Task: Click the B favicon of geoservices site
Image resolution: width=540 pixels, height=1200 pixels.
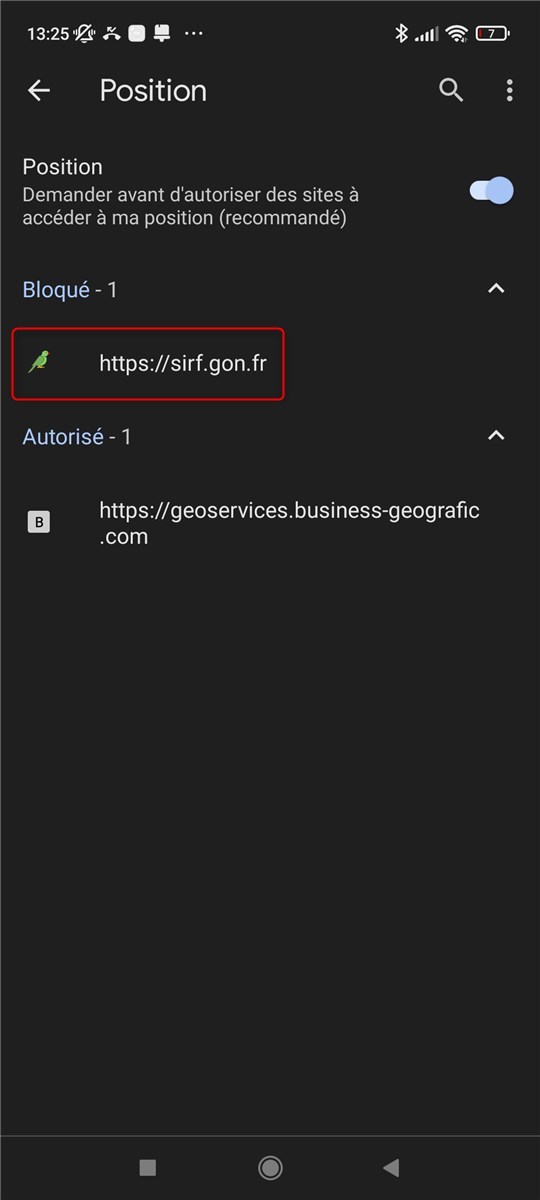Action: 39,522
